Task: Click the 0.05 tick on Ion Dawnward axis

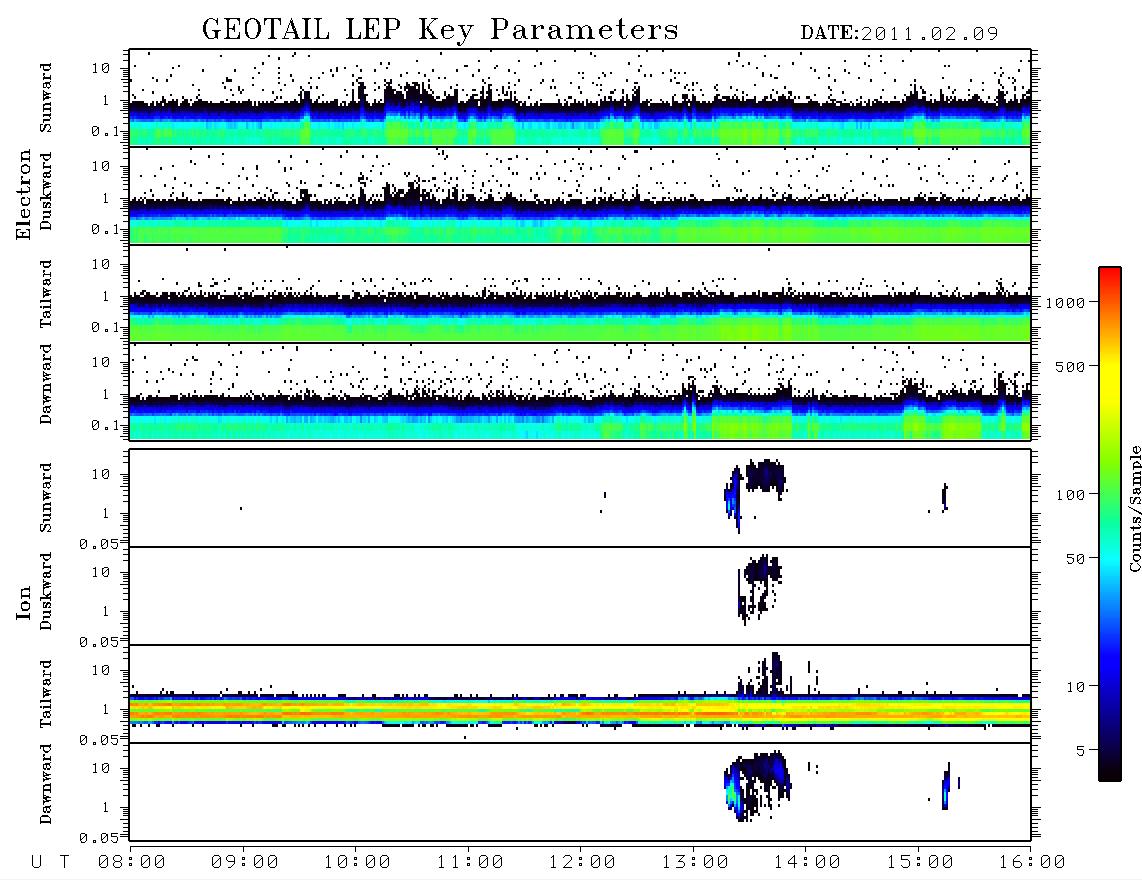Action: pos(98,838)
